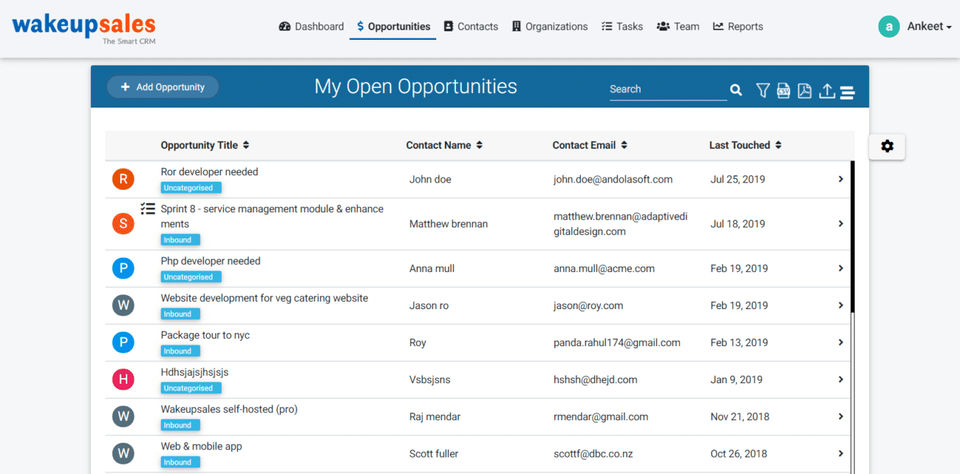Go to the Contacts tab
Image resolution: width=960 pixels, height=474 pixels.
coord(471,26)
